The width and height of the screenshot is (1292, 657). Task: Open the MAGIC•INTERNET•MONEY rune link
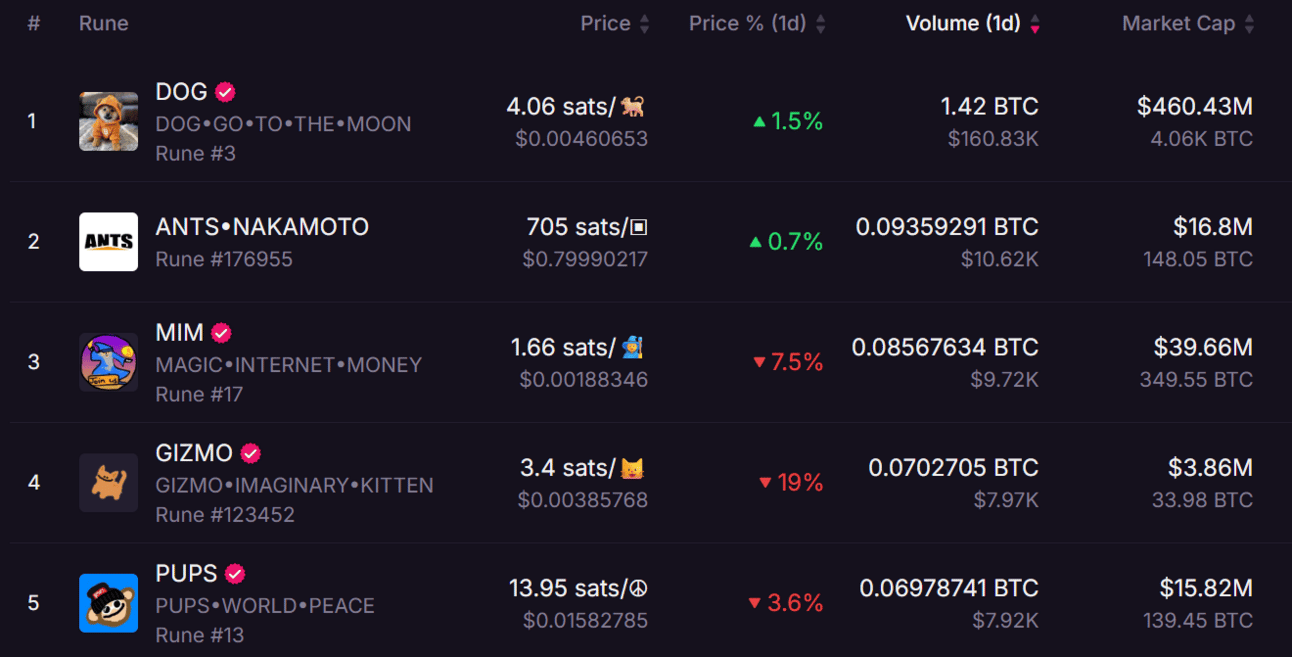[x=288, y=365]
